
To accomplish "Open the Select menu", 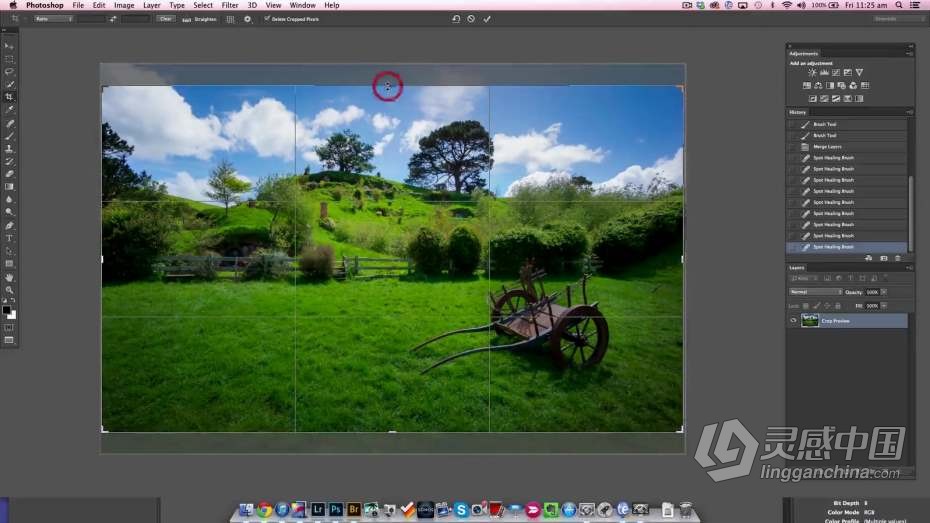I will pos(203,5).
